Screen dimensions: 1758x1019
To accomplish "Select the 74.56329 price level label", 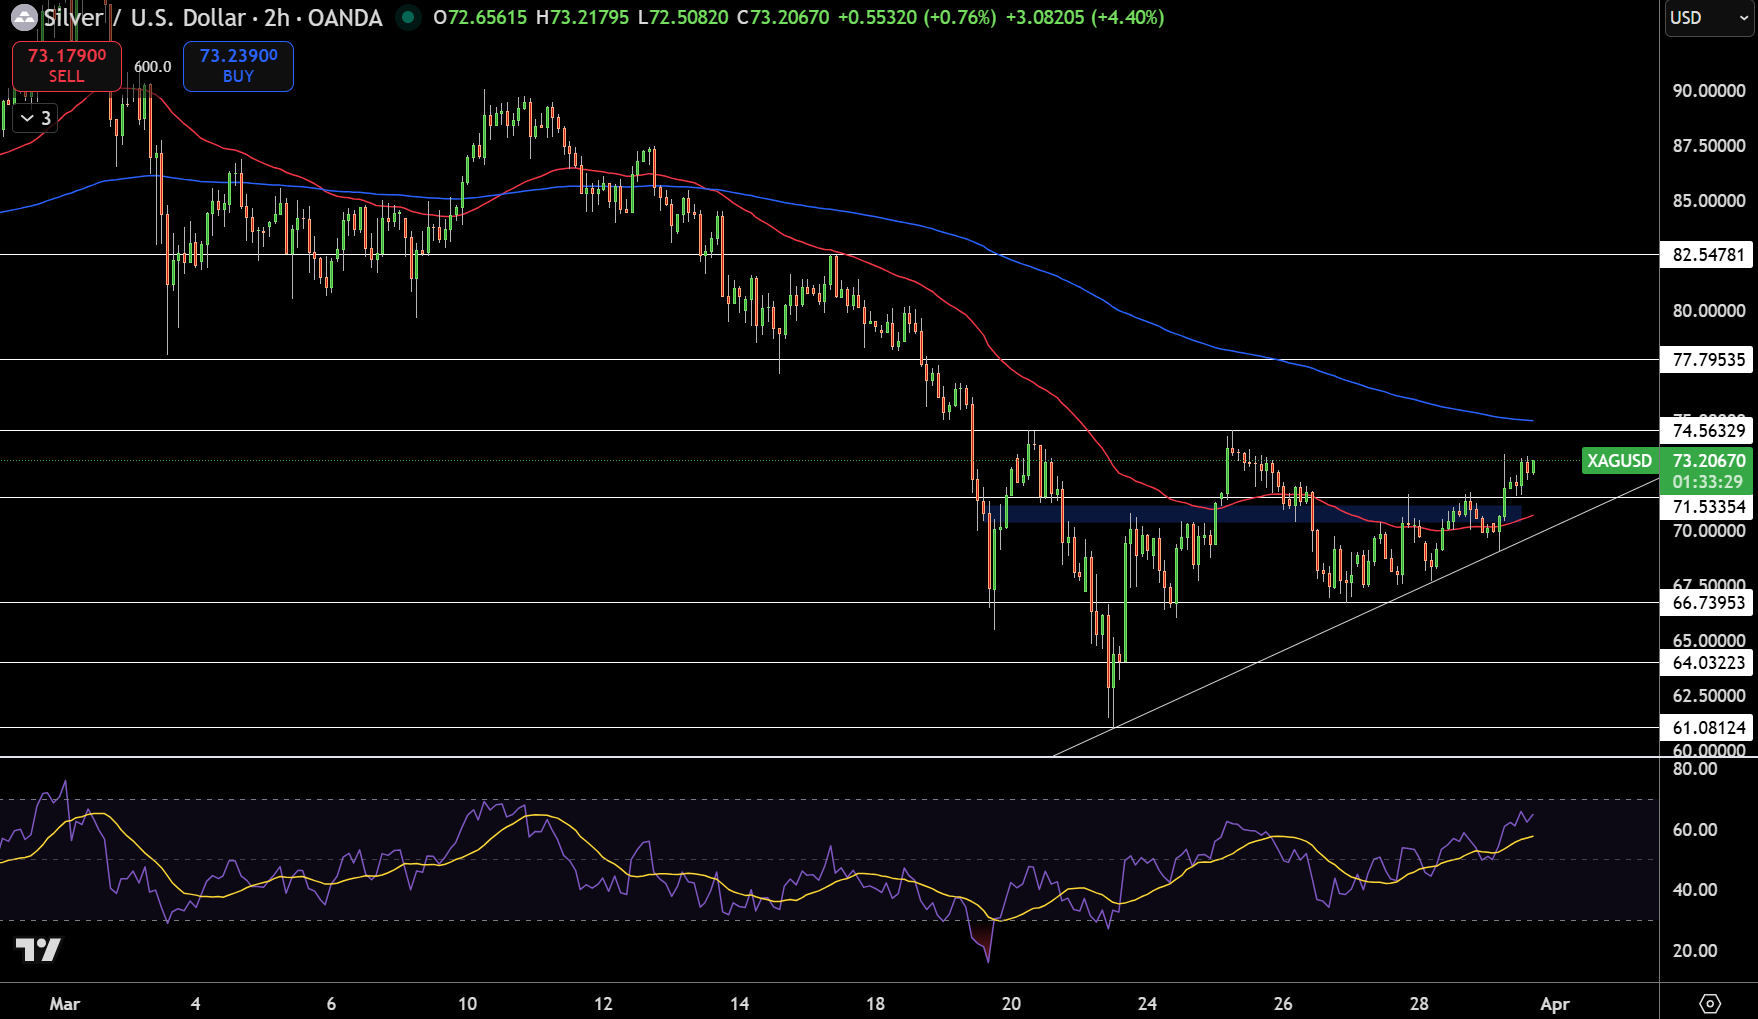I will point(1708,430).
